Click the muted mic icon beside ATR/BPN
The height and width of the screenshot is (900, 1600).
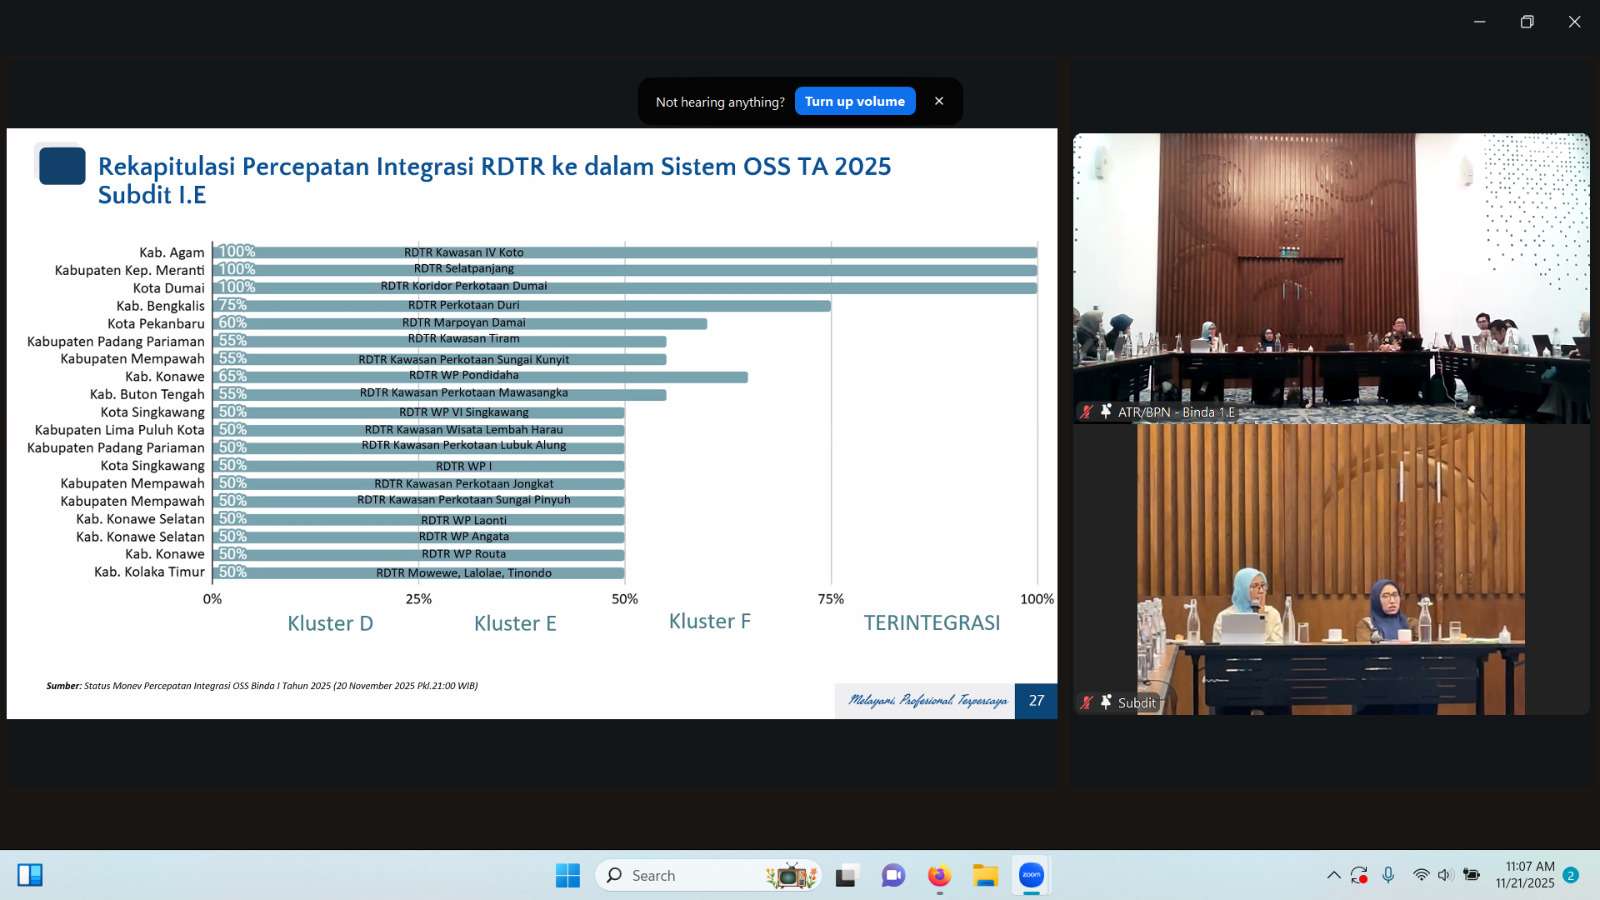tap(1086, 412)
